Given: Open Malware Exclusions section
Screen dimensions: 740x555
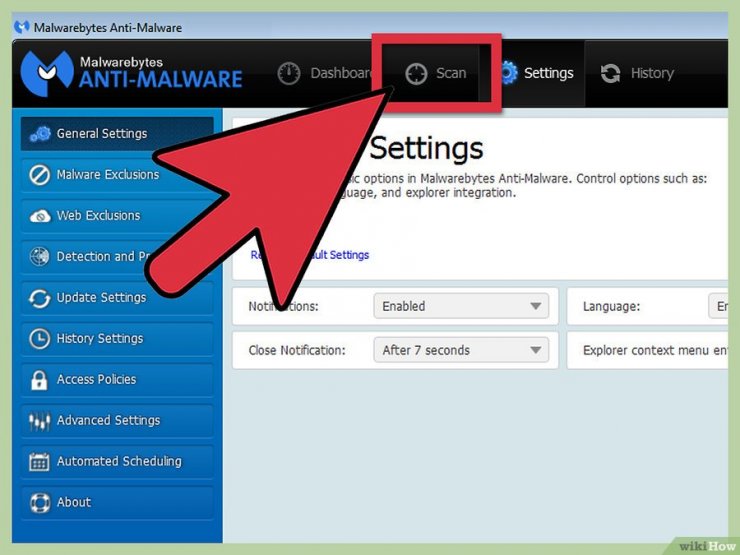Looking at the screenshot, I should point(117,175).
